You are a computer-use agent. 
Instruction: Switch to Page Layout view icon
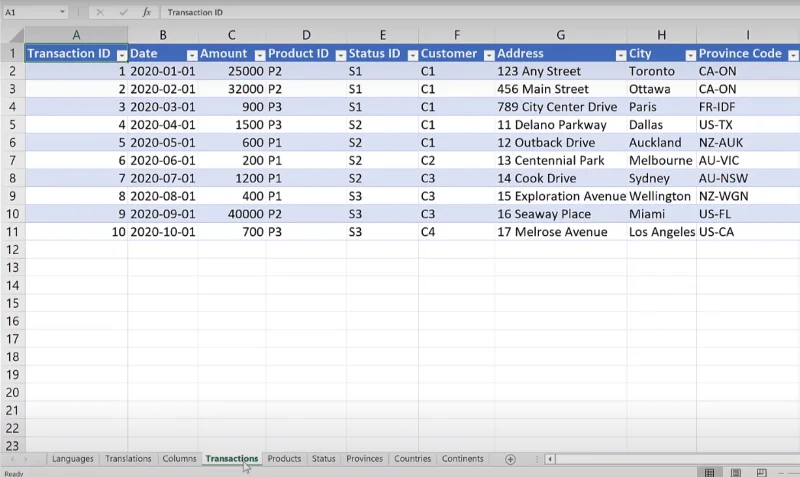pyautogui.click(x=735, y=472)
